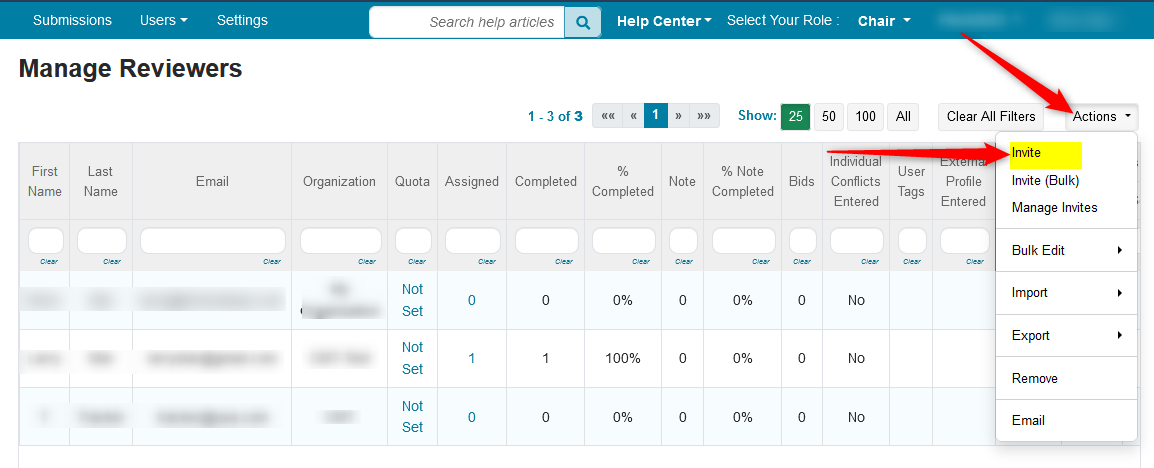
Task: Open assigned count 0 in first row
Action: (x=472, y=300)
